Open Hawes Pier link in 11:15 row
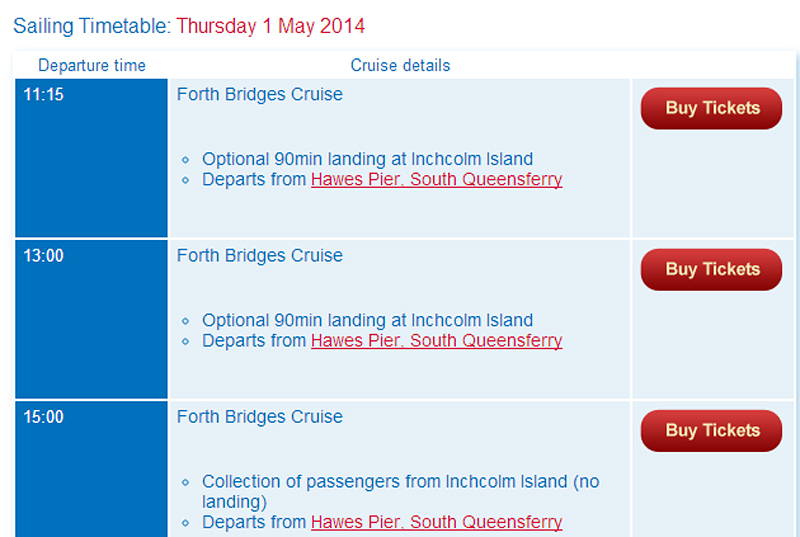This screenshot has height=537, width=800. pos(436,180)
